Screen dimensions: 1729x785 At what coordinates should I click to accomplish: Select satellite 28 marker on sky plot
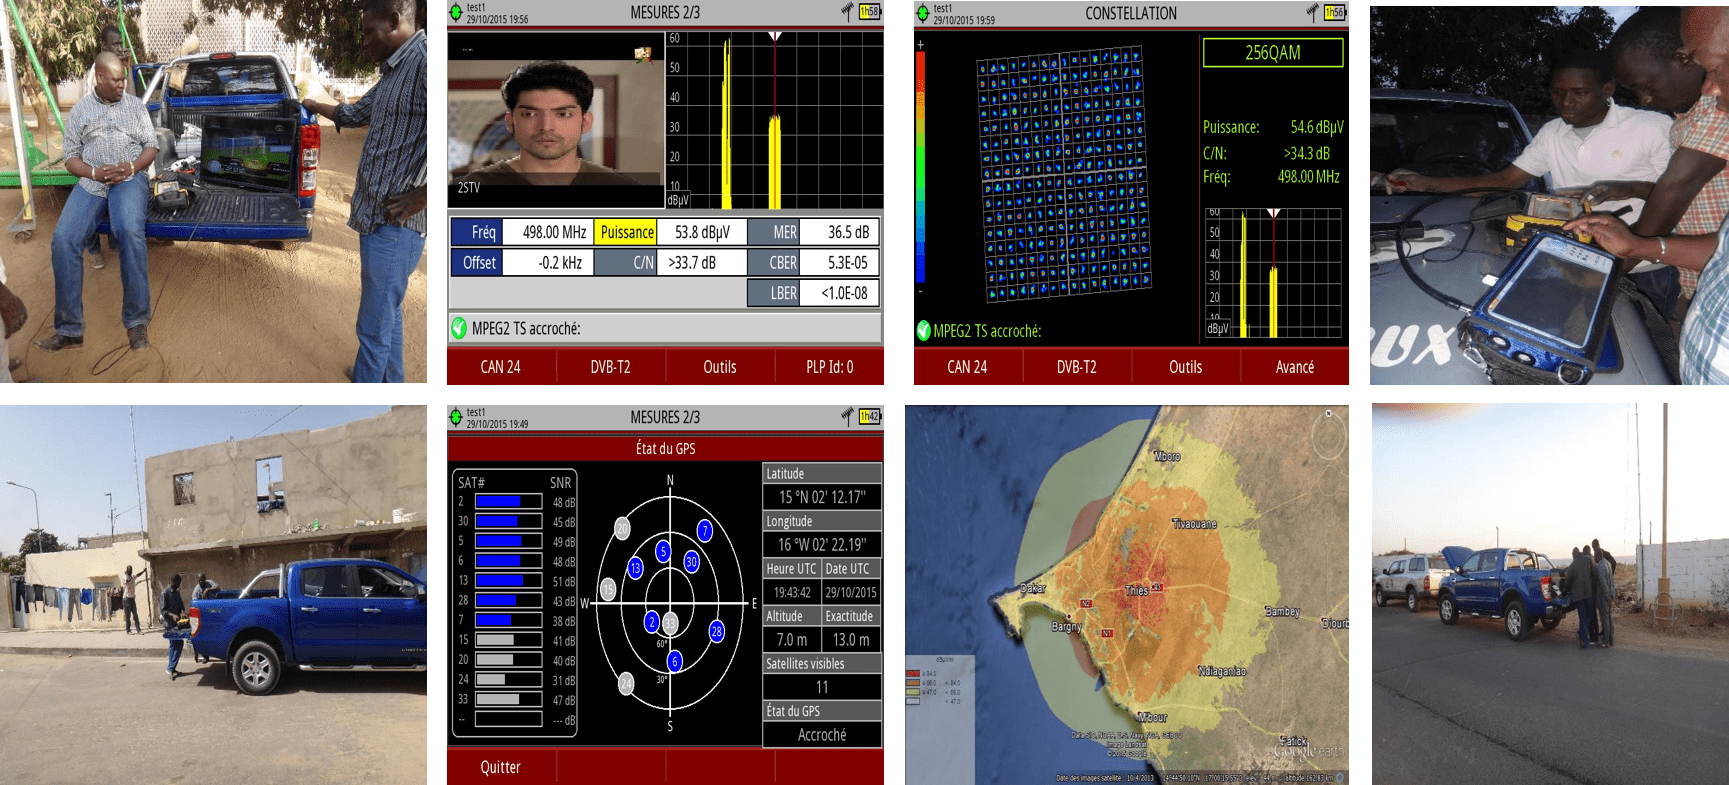716,631
